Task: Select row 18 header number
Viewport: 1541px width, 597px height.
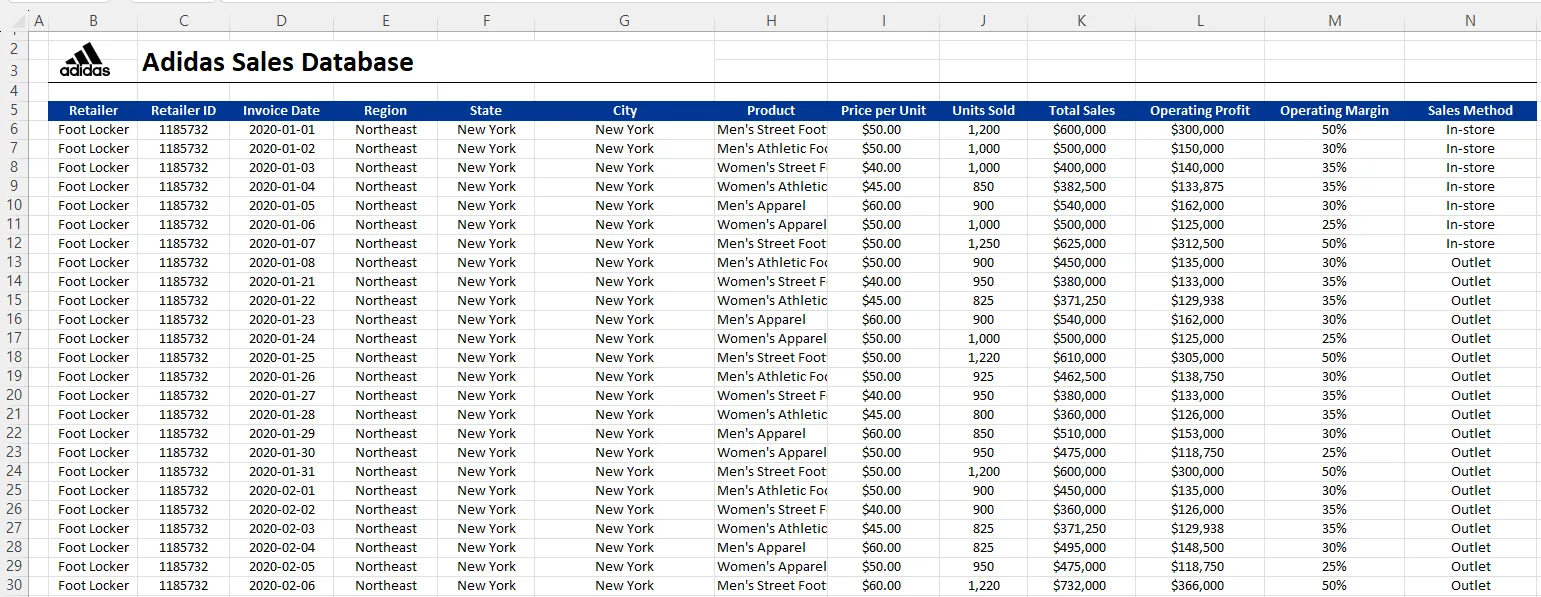Action: click(x=14, y=358)
